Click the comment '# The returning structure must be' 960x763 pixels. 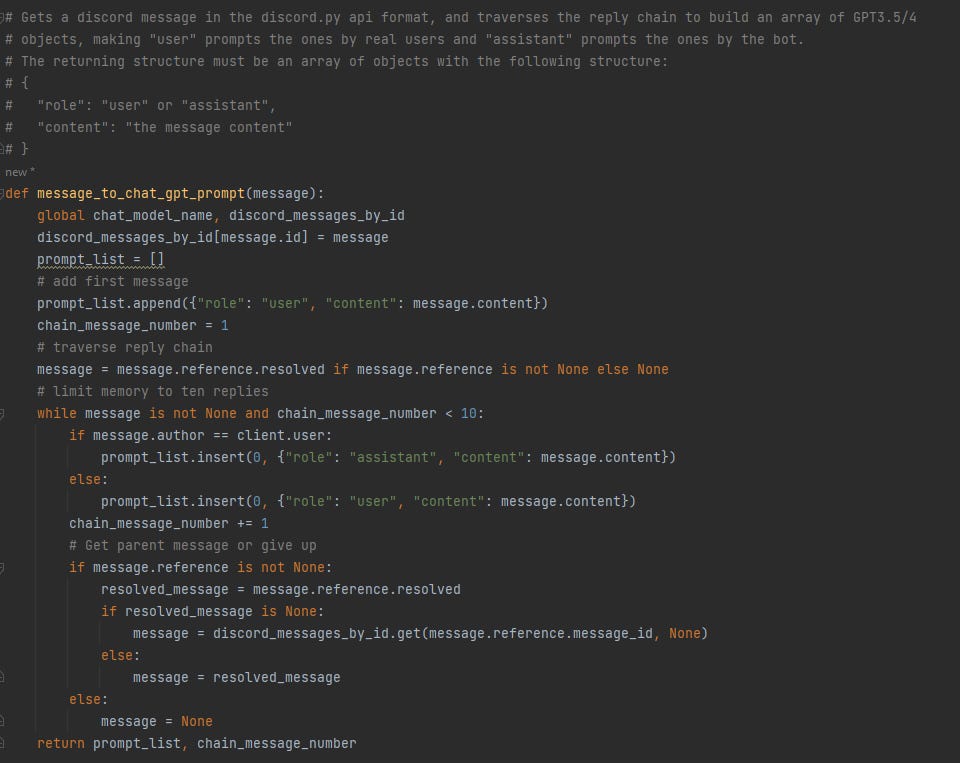coord(336,61)
